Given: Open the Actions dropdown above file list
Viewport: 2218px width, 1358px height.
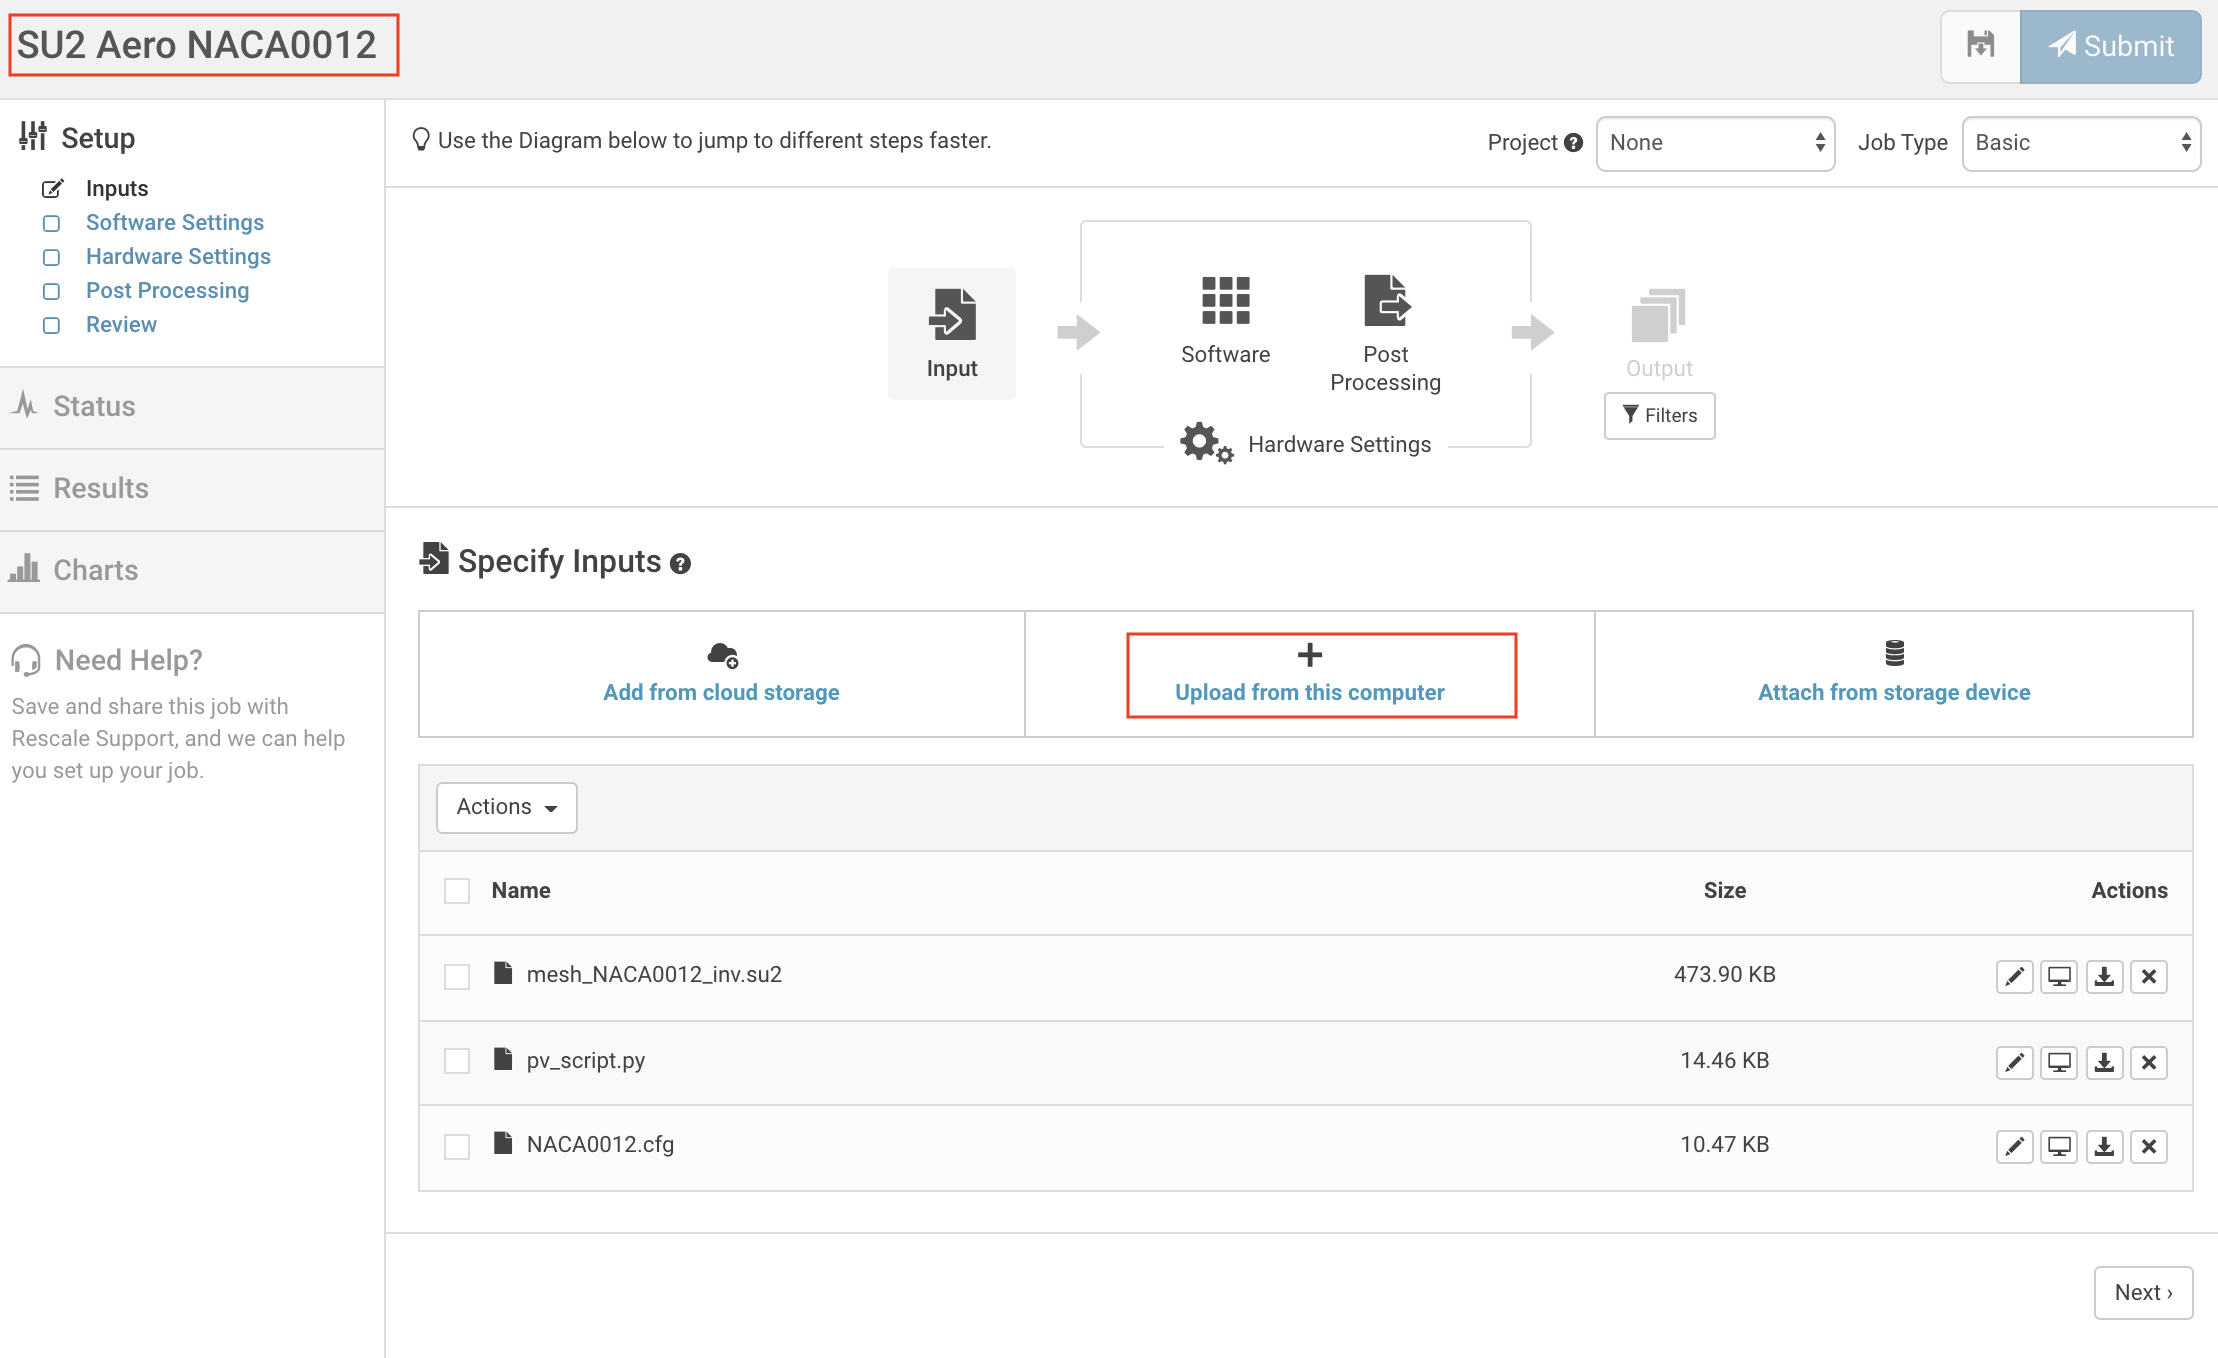Looking at the screenshot, I should coord(506,807).
